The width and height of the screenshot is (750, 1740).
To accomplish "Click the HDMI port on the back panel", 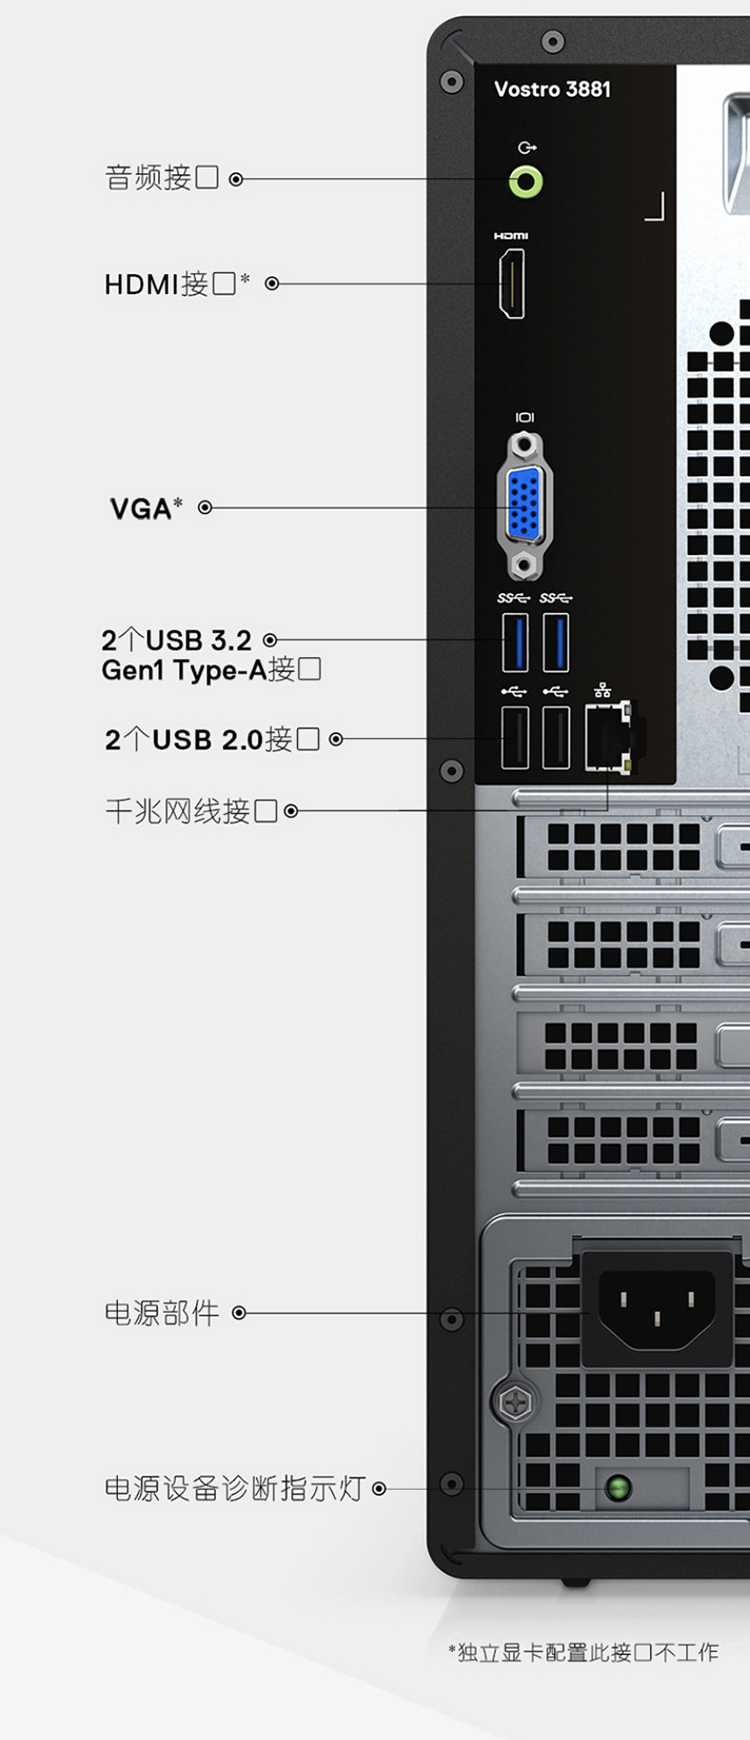I will (x=512, y=284).
